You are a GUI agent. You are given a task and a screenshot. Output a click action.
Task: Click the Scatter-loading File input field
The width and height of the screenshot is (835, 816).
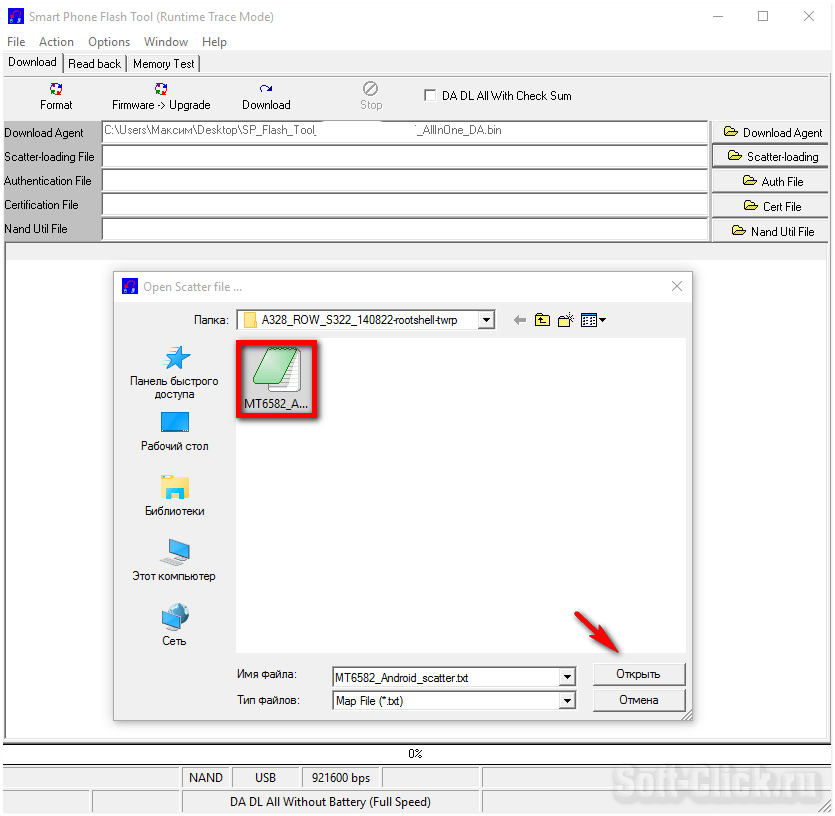coord(405,157)
